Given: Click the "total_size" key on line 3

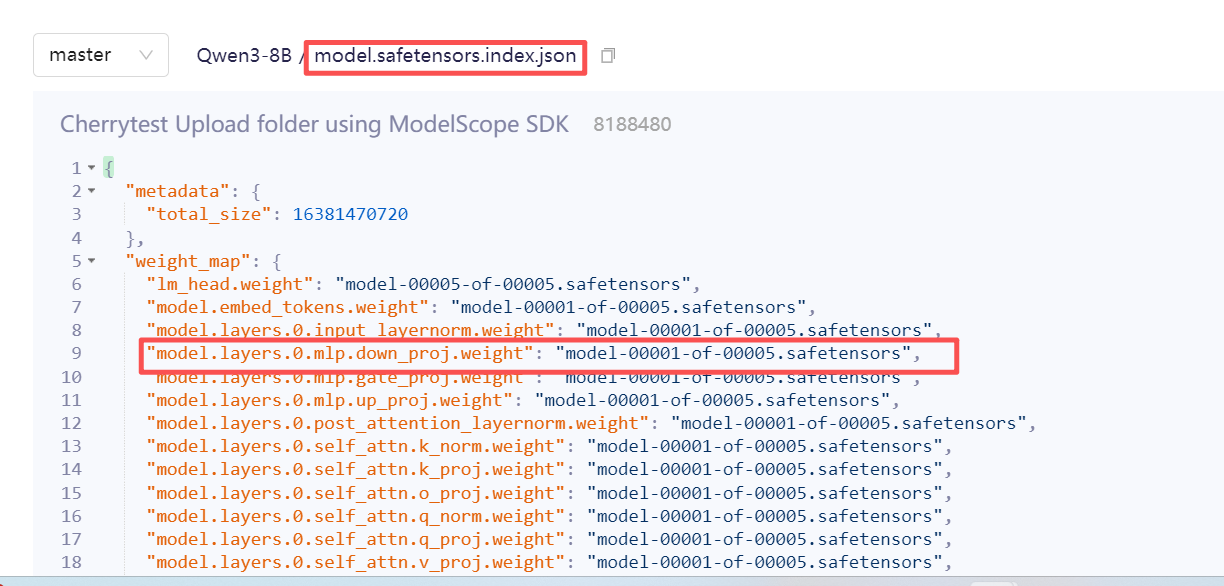Looking at the screenshot, I should tap(210, 214).
